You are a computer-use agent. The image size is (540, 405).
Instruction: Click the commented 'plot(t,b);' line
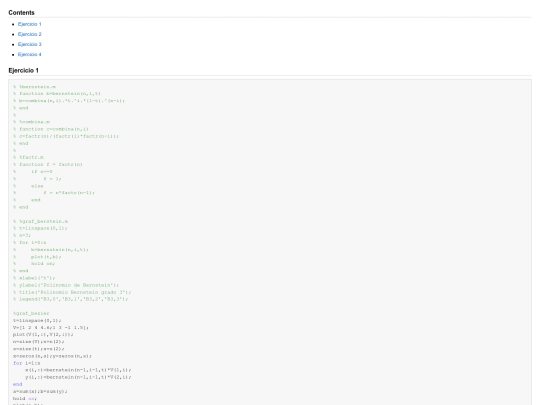pos(37,257)
